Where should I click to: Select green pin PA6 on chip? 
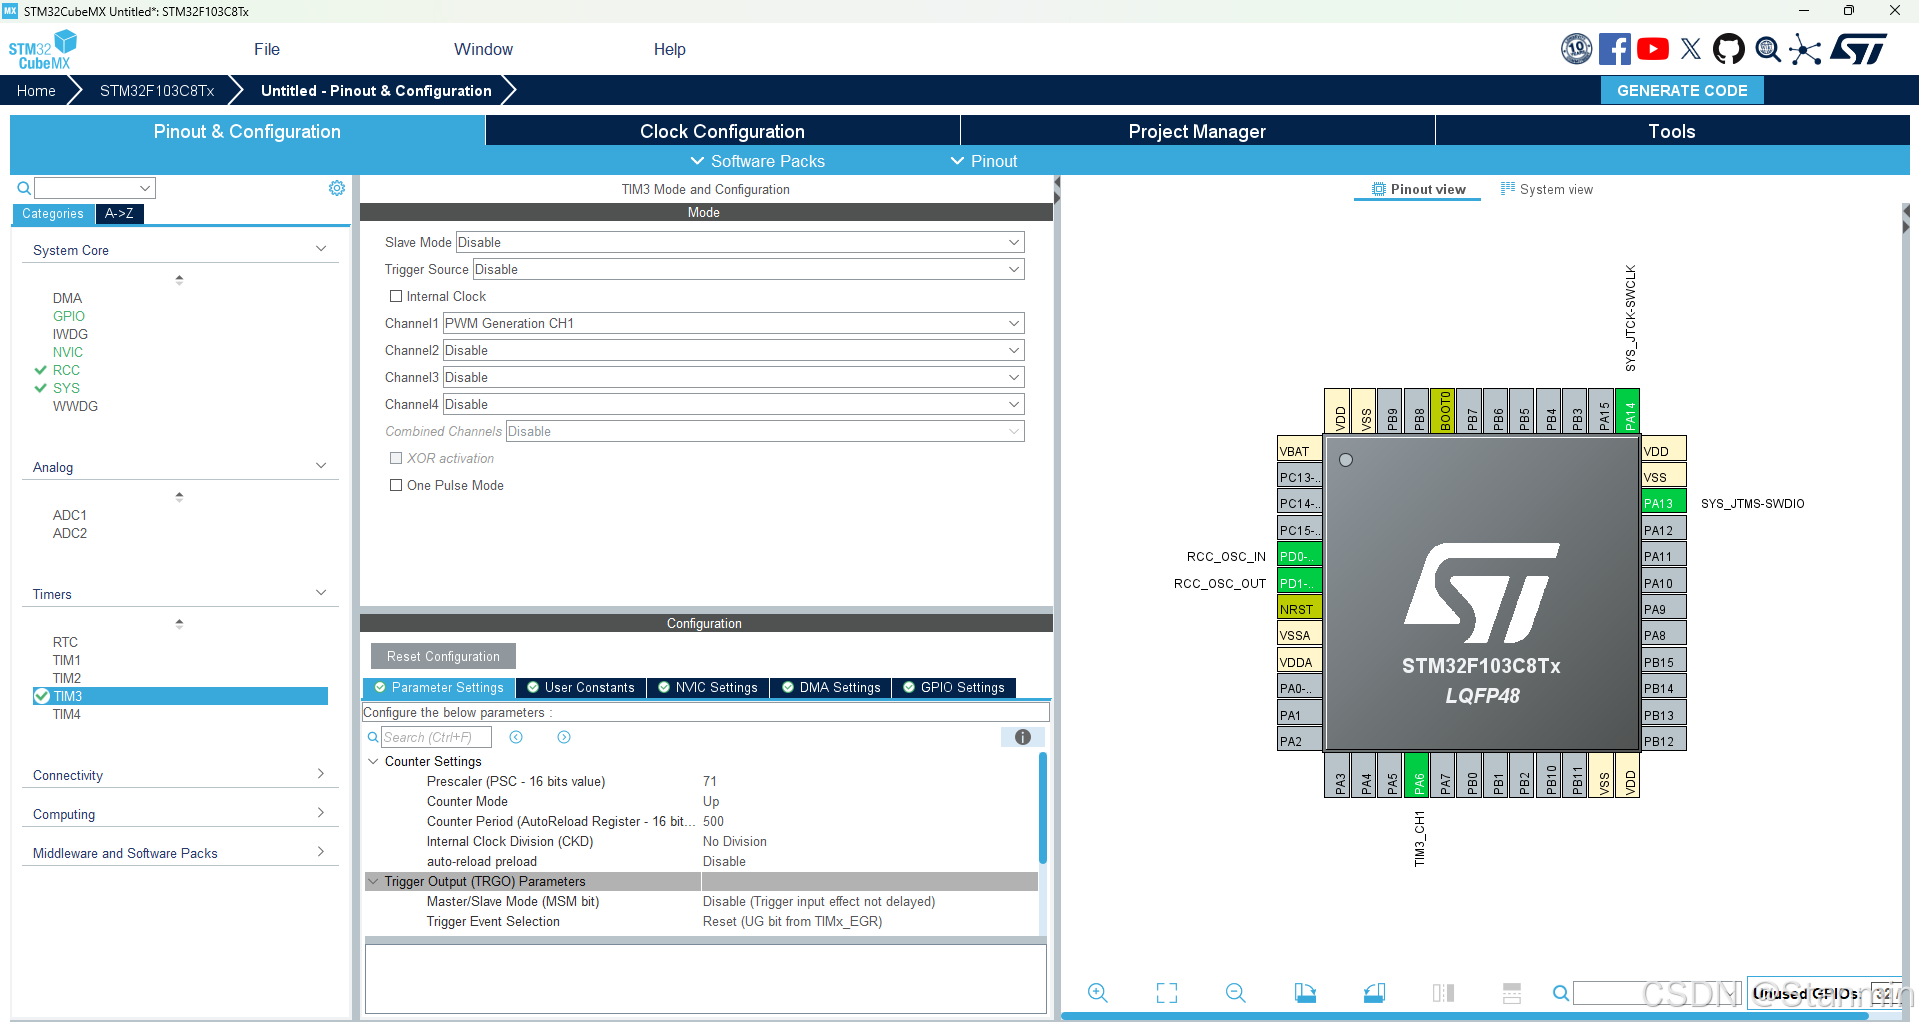(x=1418, y=776)
